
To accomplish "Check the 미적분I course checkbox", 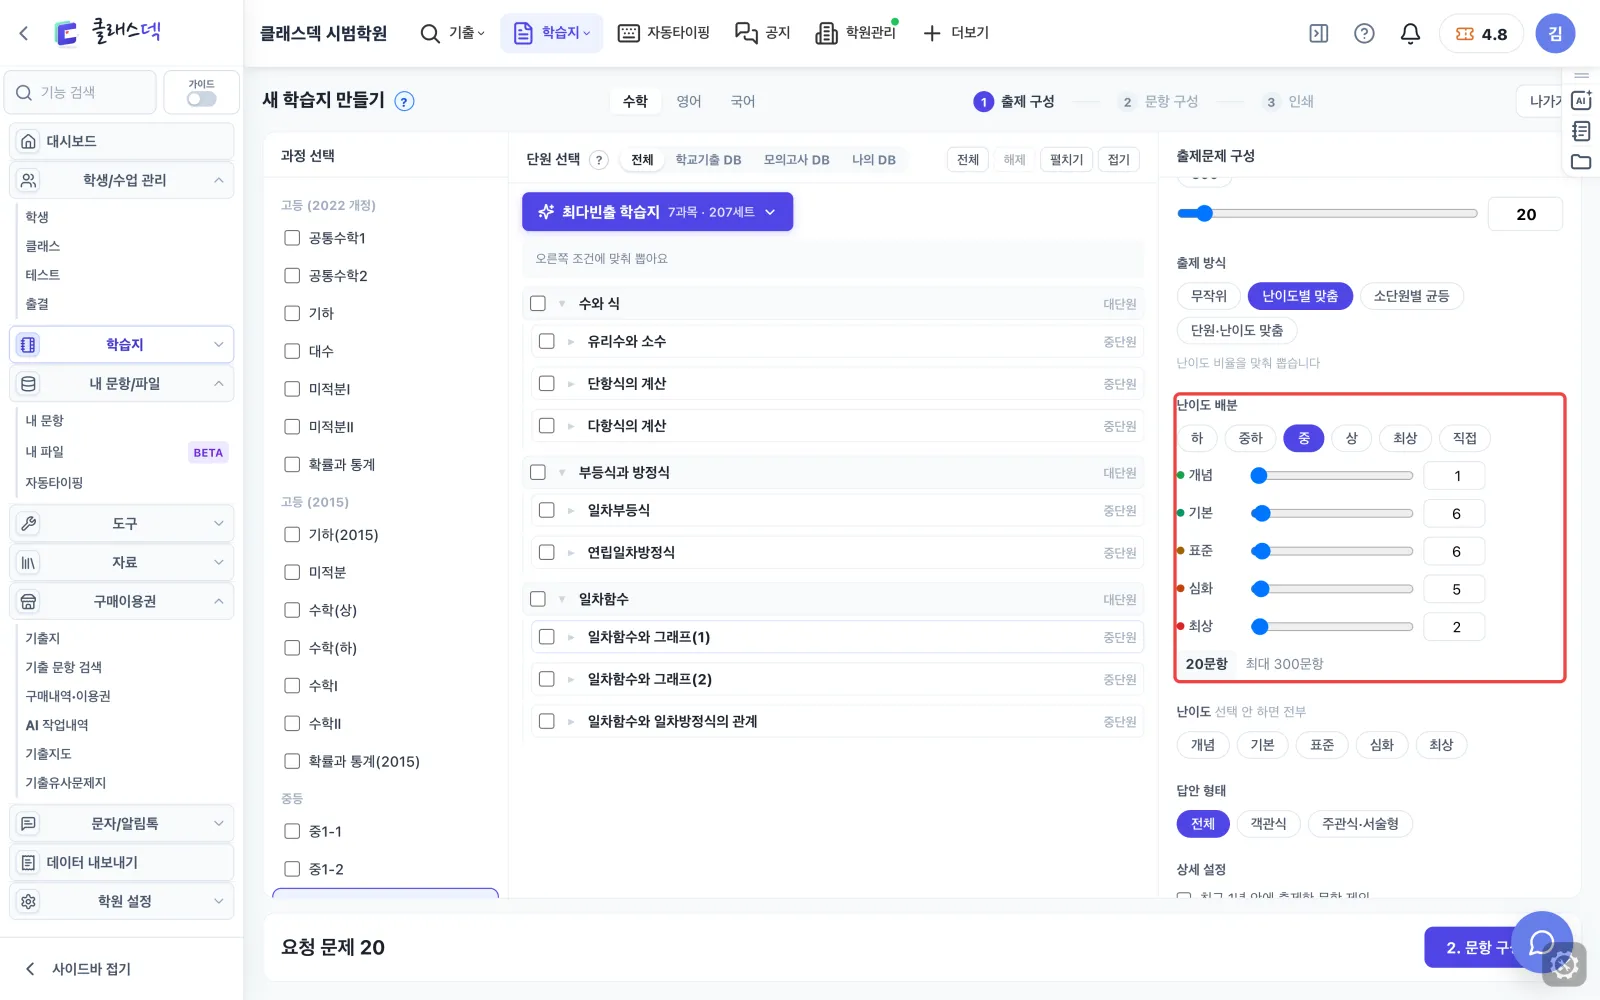I will pyautogui.click(x=292, y=389).
